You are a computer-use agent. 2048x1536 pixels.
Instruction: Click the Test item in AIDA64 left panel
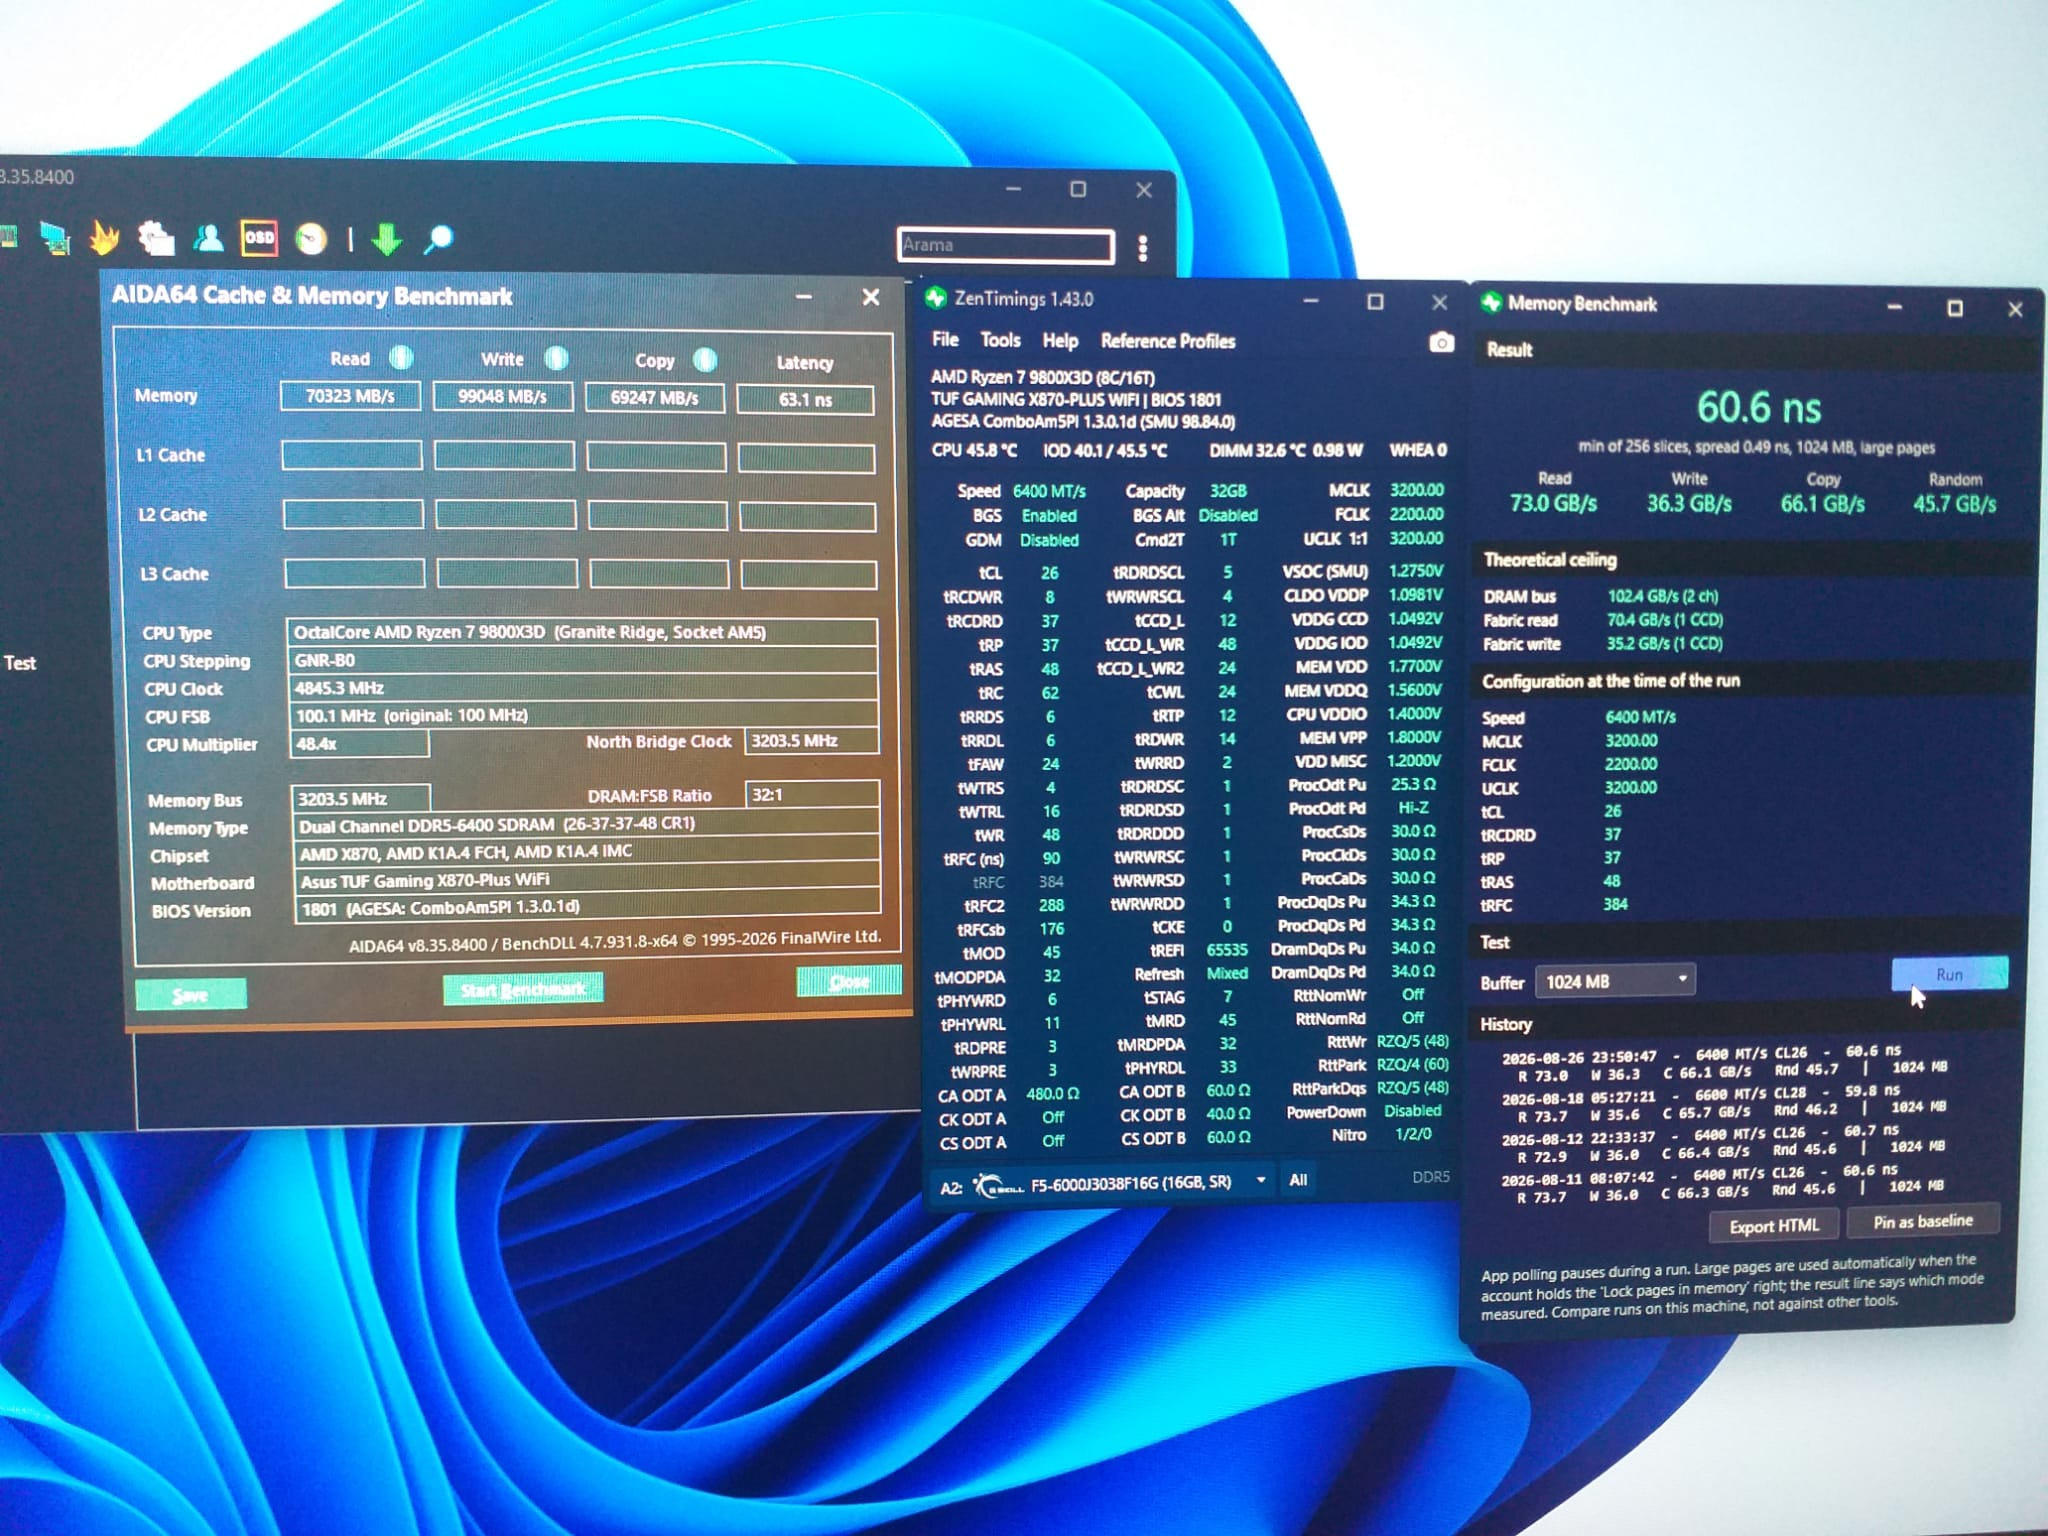point(20,662)
